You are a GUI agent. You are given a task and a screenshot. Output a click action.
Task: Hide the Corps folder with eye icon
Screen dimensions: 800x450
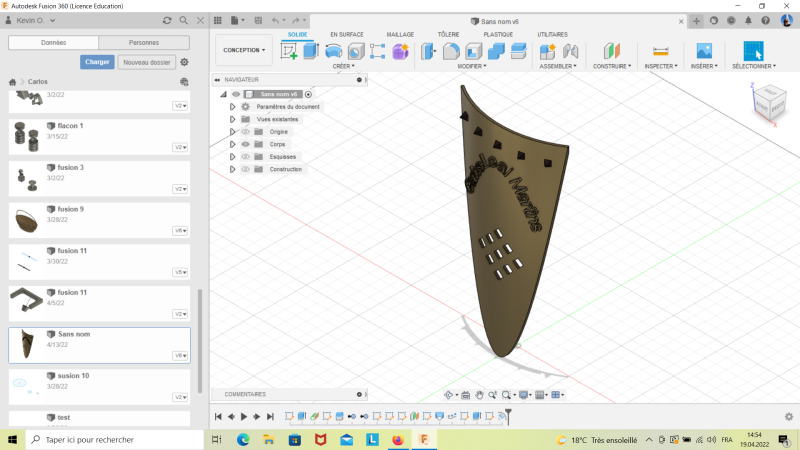[245, 144]
